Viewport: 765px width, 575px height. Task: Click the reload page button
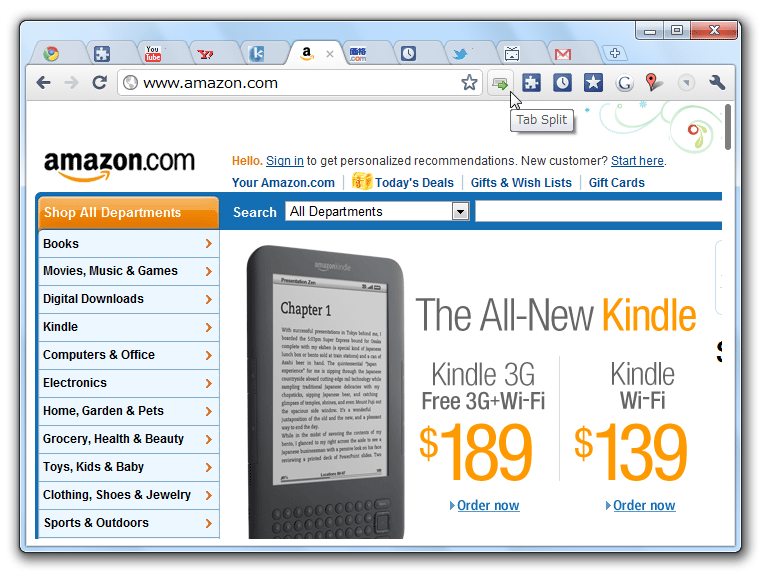[100, 82]
